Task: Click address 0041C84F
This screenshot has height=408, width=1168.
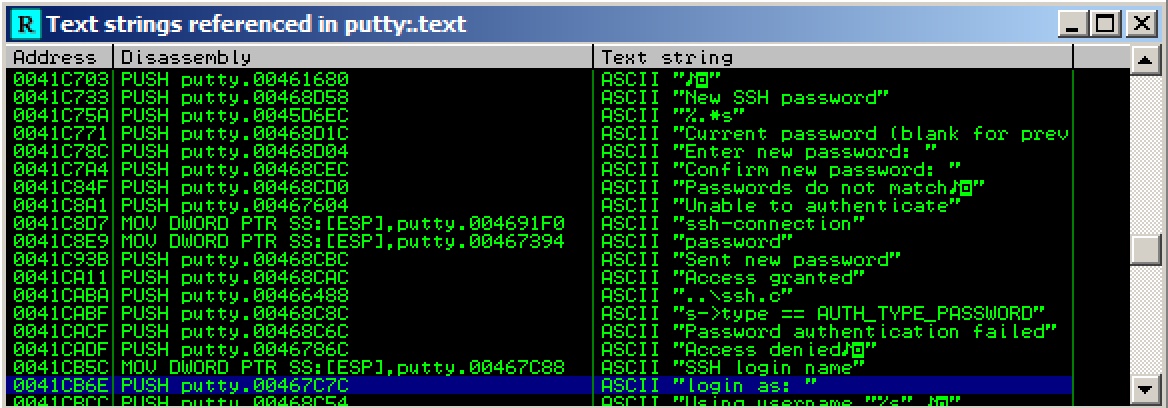Action: click(x=61, y=187)
